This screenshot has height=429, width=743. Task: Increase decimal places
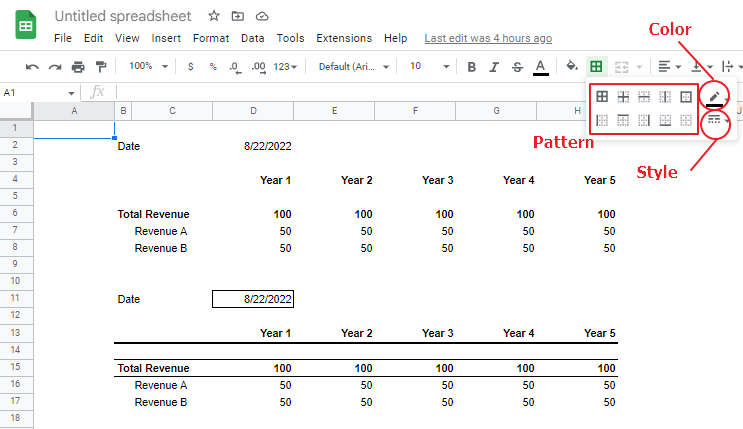point(259,67)
